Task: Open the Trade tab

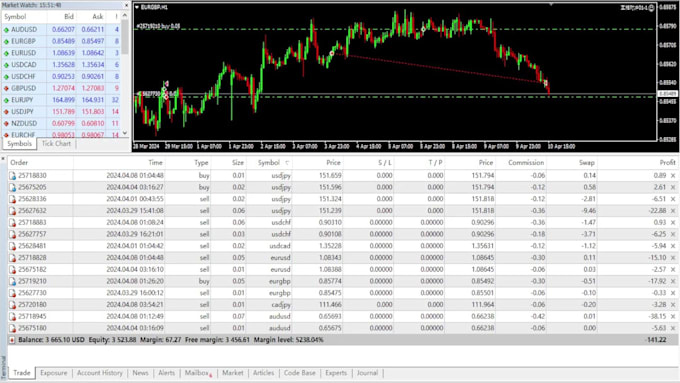Action: coord(22,373)
